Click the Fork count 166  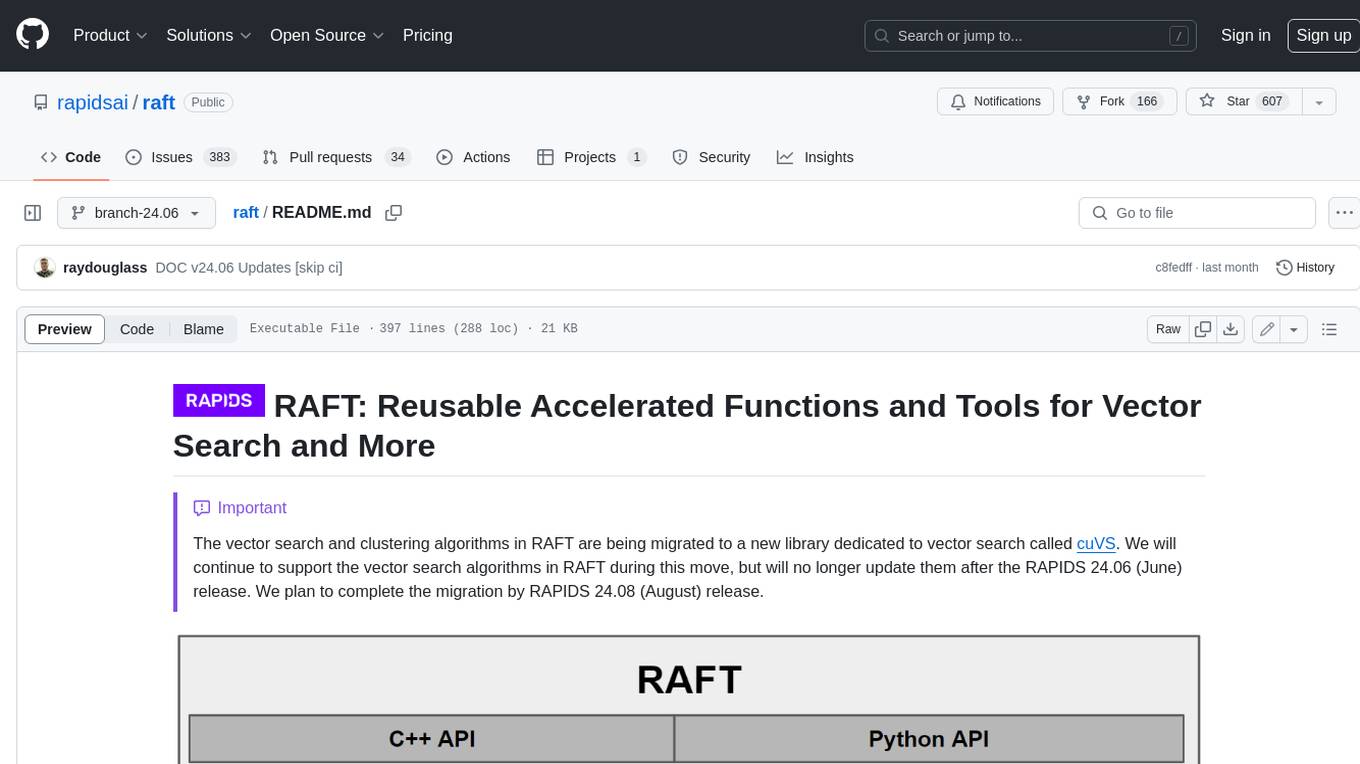[x=1147, y=102]
